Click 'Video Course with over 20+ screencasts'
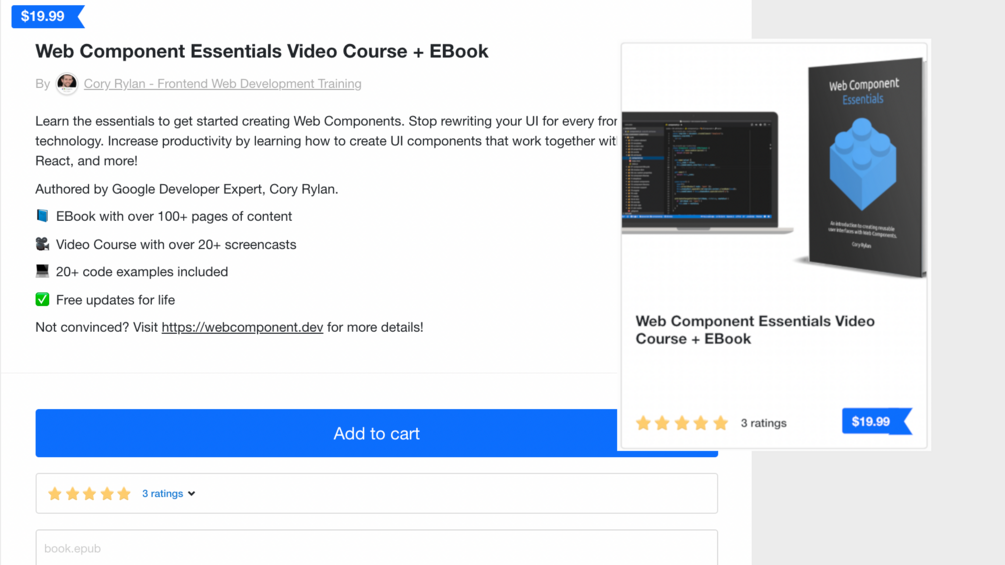The height and width of the screenshot is (565, 1005). 176,245
